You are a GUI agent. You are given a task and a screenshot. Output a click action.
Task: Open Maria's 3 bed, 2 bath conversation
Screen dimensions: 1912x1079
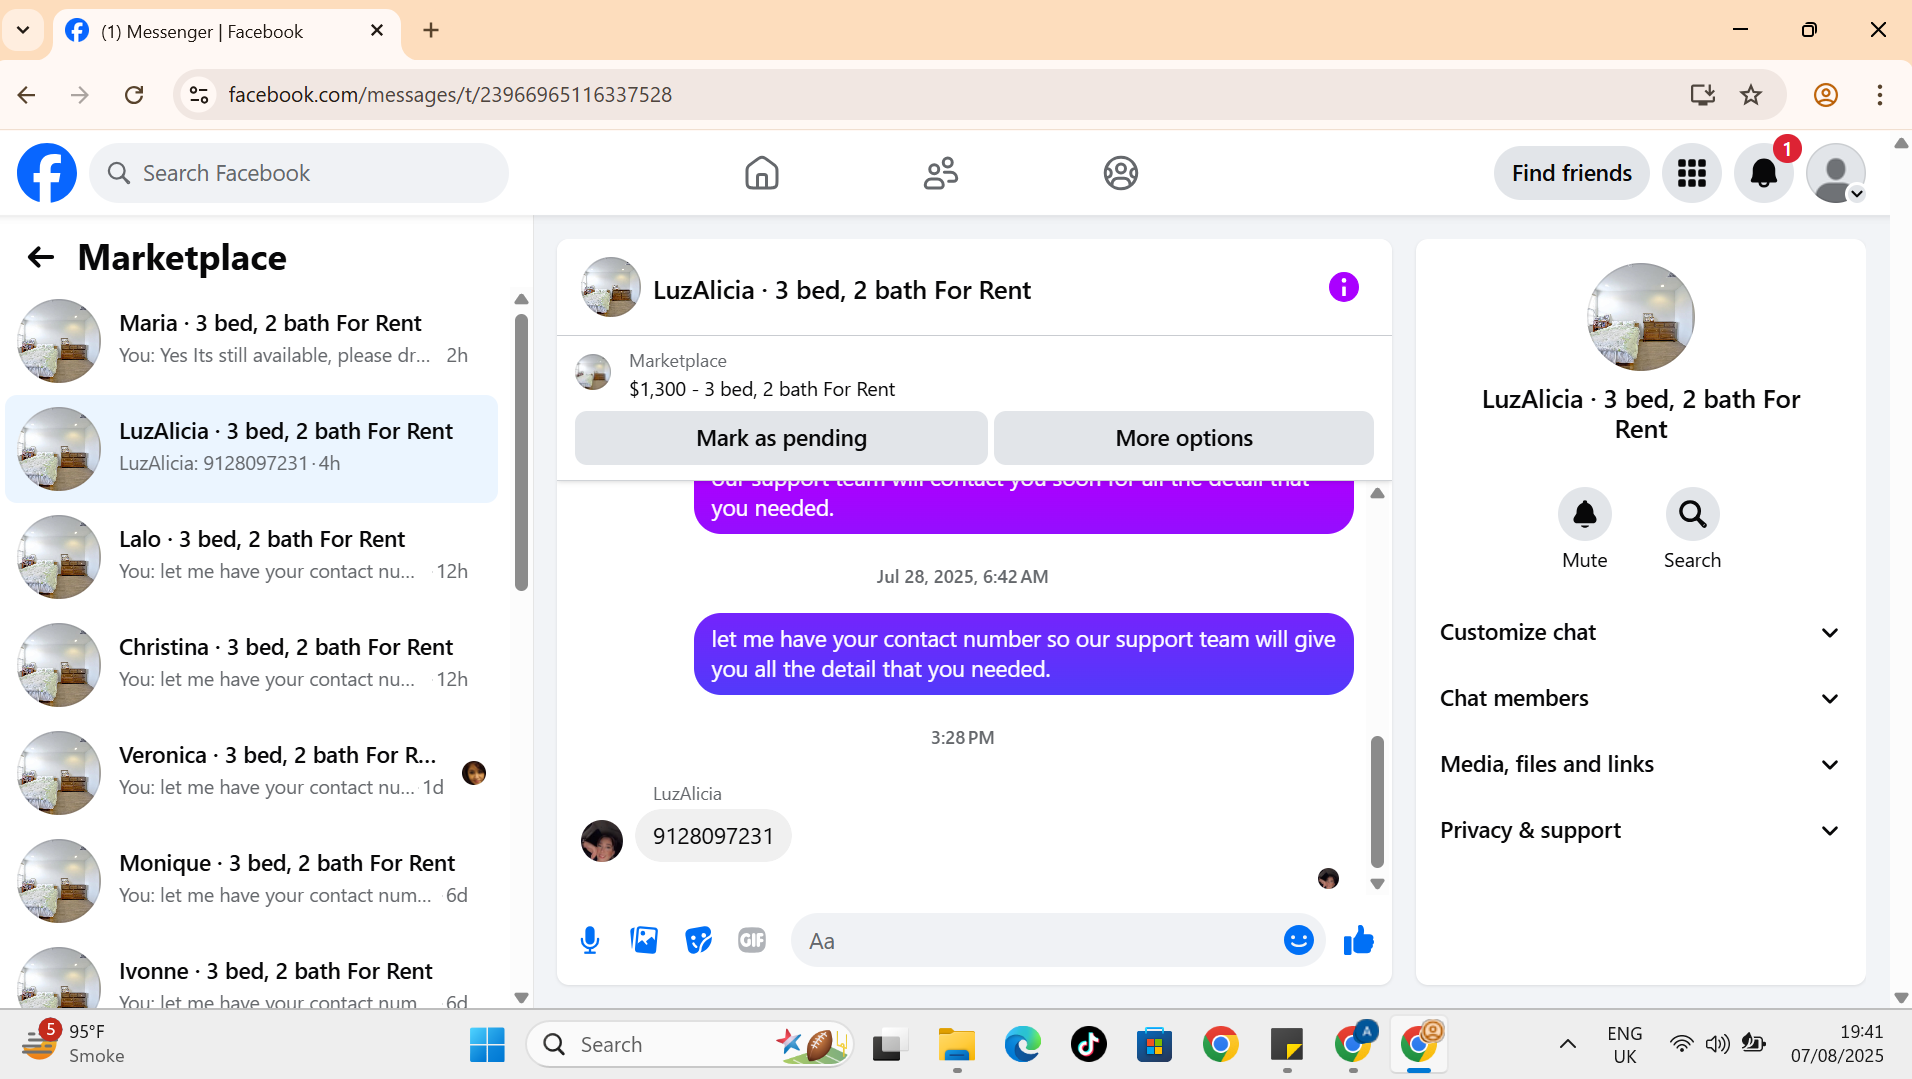click(252, 341)
